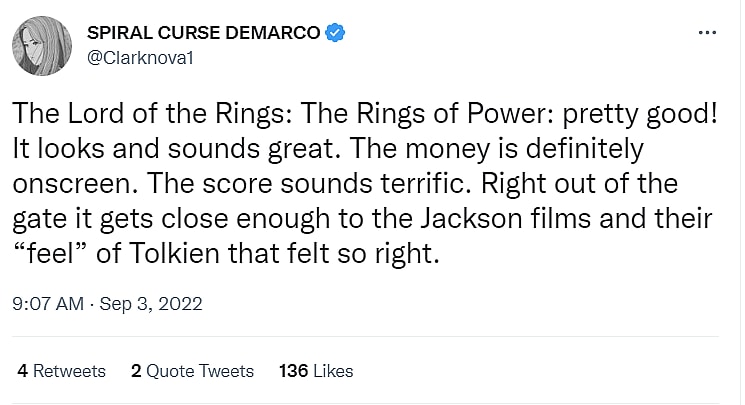Image resolution: width=745 pixels, height=405 pixels.
Task: Click the number 136 beside Likes
Action: tap(292, 371)
